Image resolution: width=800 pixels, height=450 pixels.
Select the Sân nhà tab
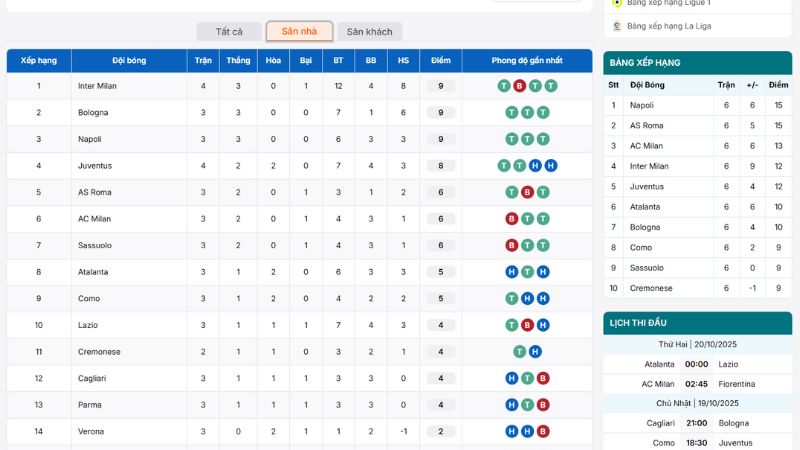tap(299, 32)
